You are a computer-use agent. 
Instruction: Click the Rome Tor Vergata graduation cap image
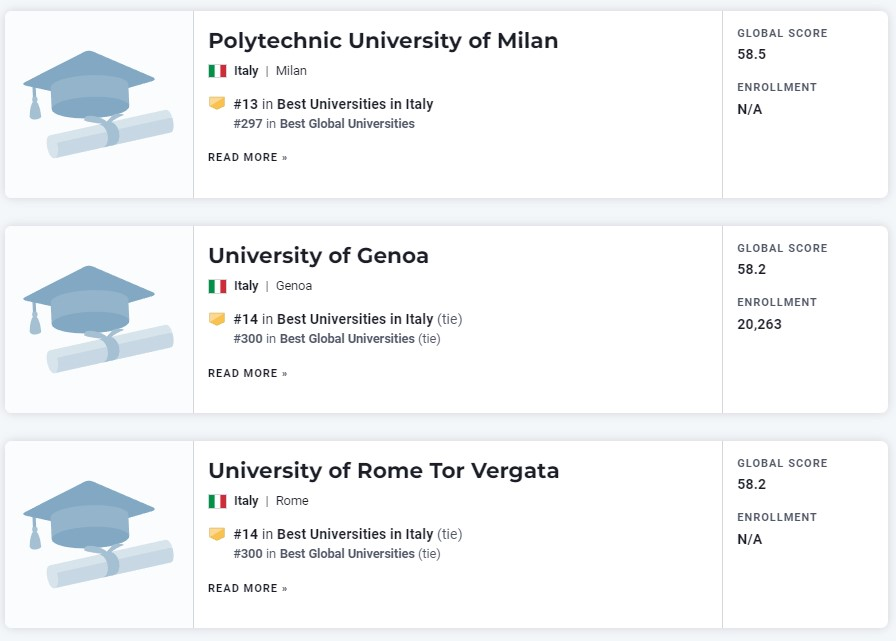click(x=98, y=534)
